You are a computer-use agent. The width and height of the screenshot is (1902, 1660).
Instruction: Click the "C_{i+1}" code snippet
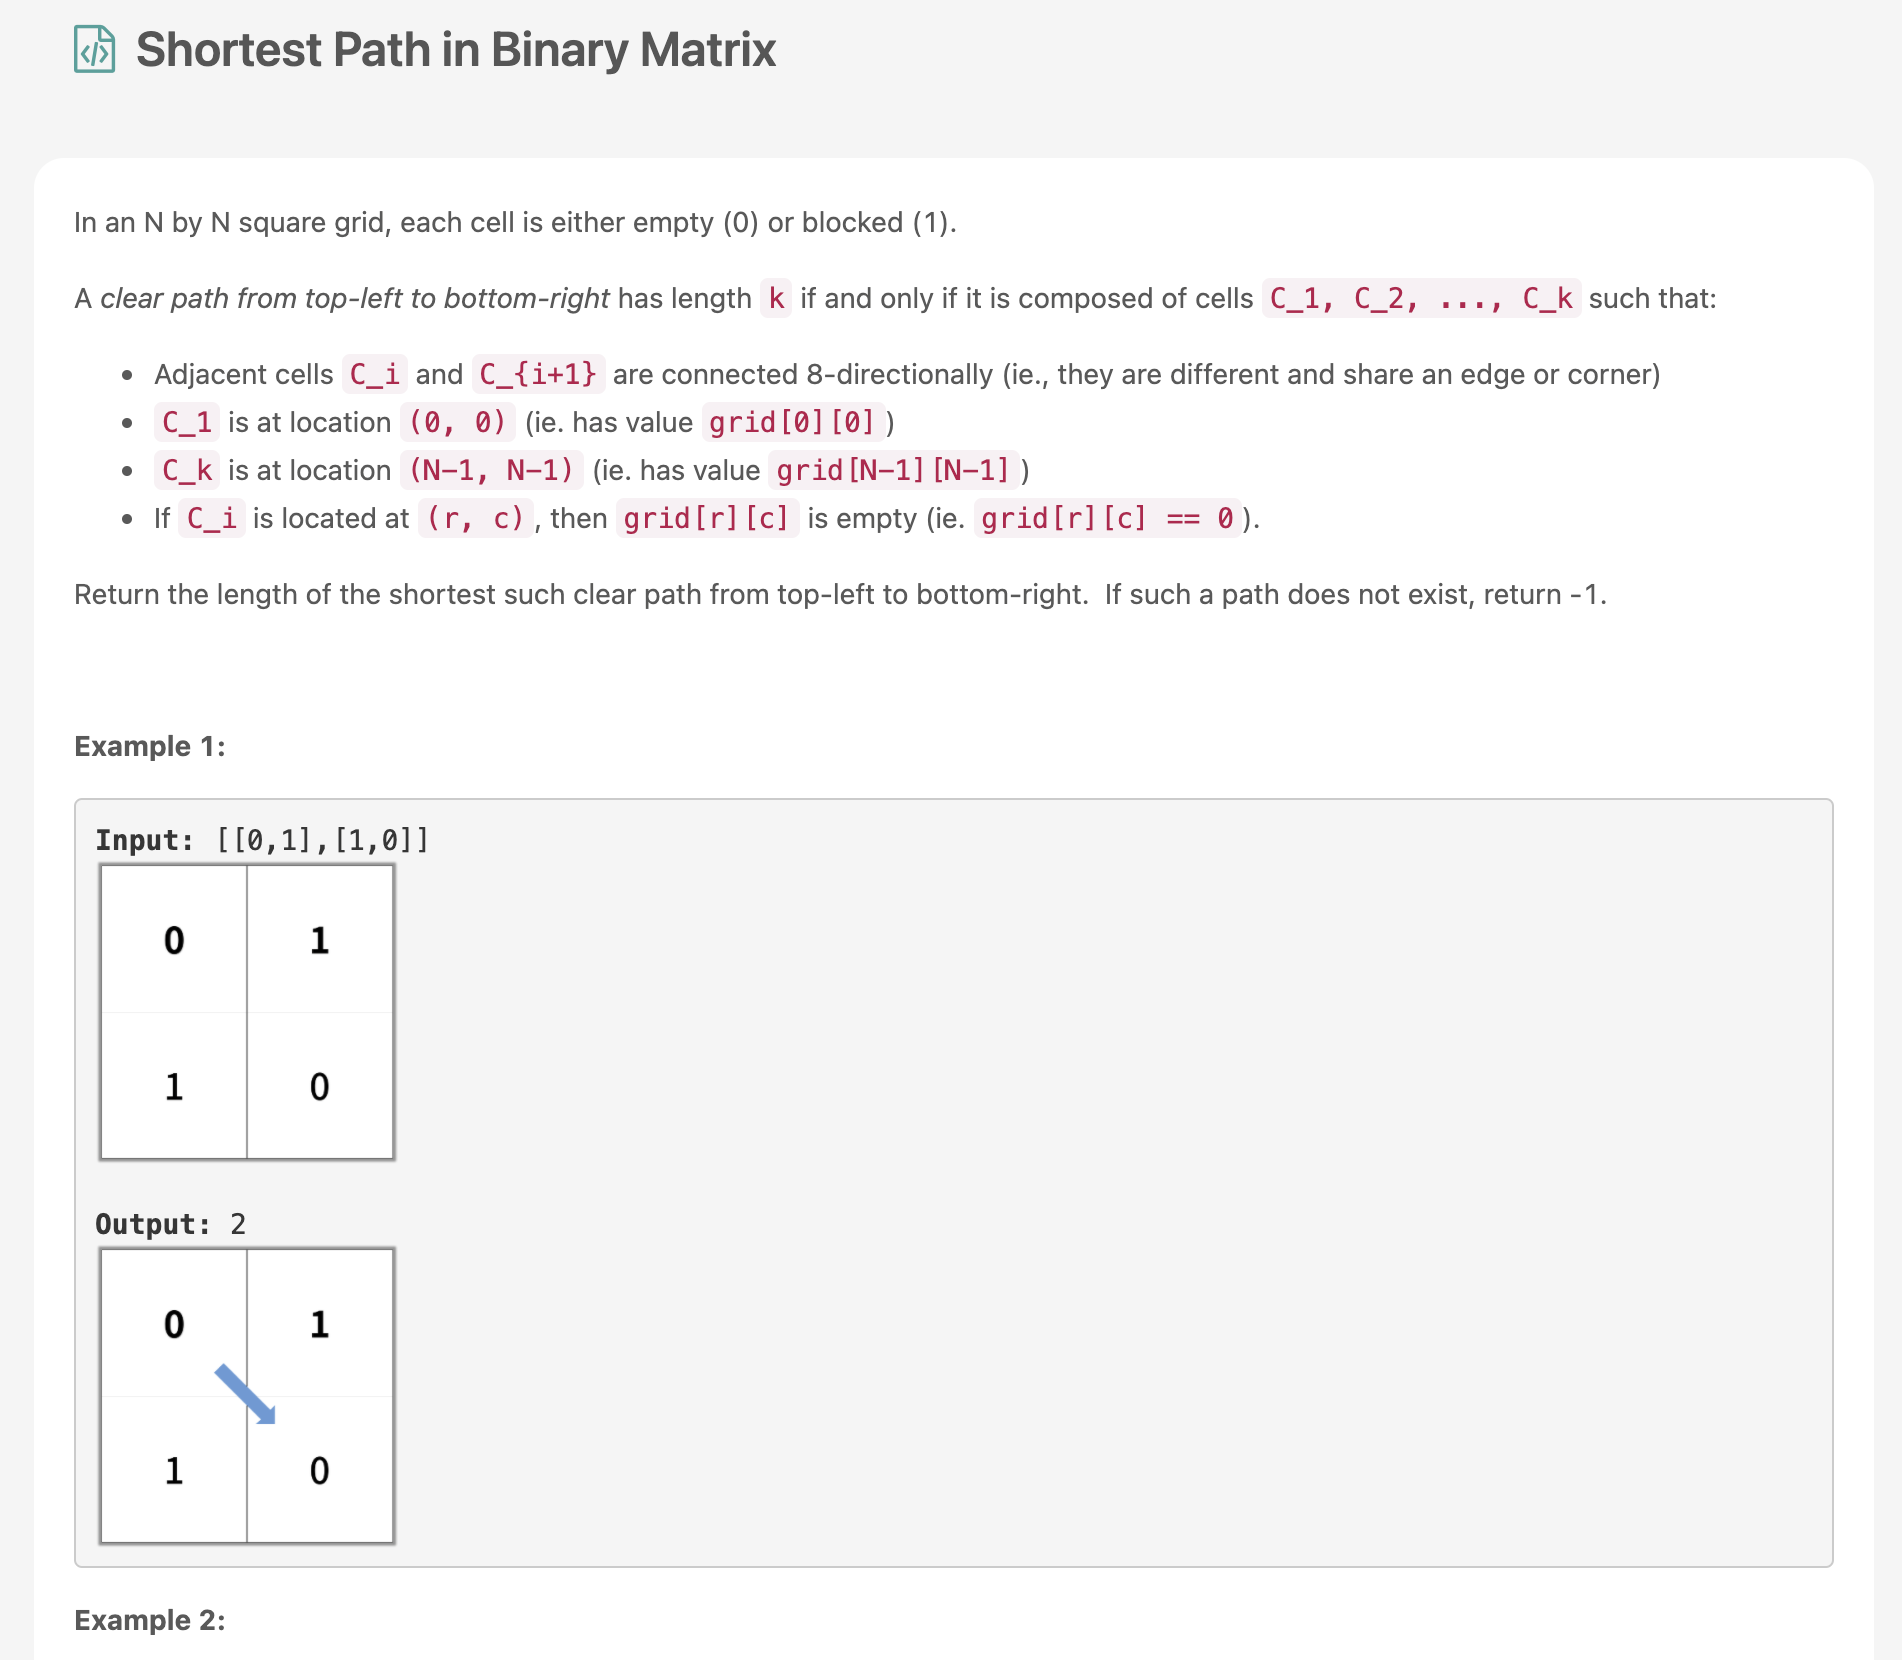tap(538, 374)
